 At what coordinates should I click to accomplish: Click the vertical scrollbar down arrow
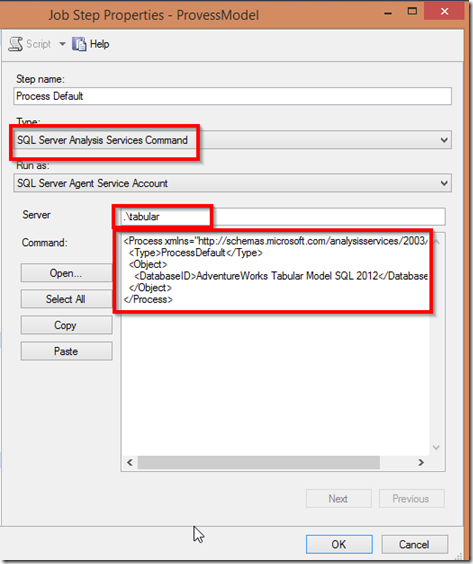[x=436, y=448]
